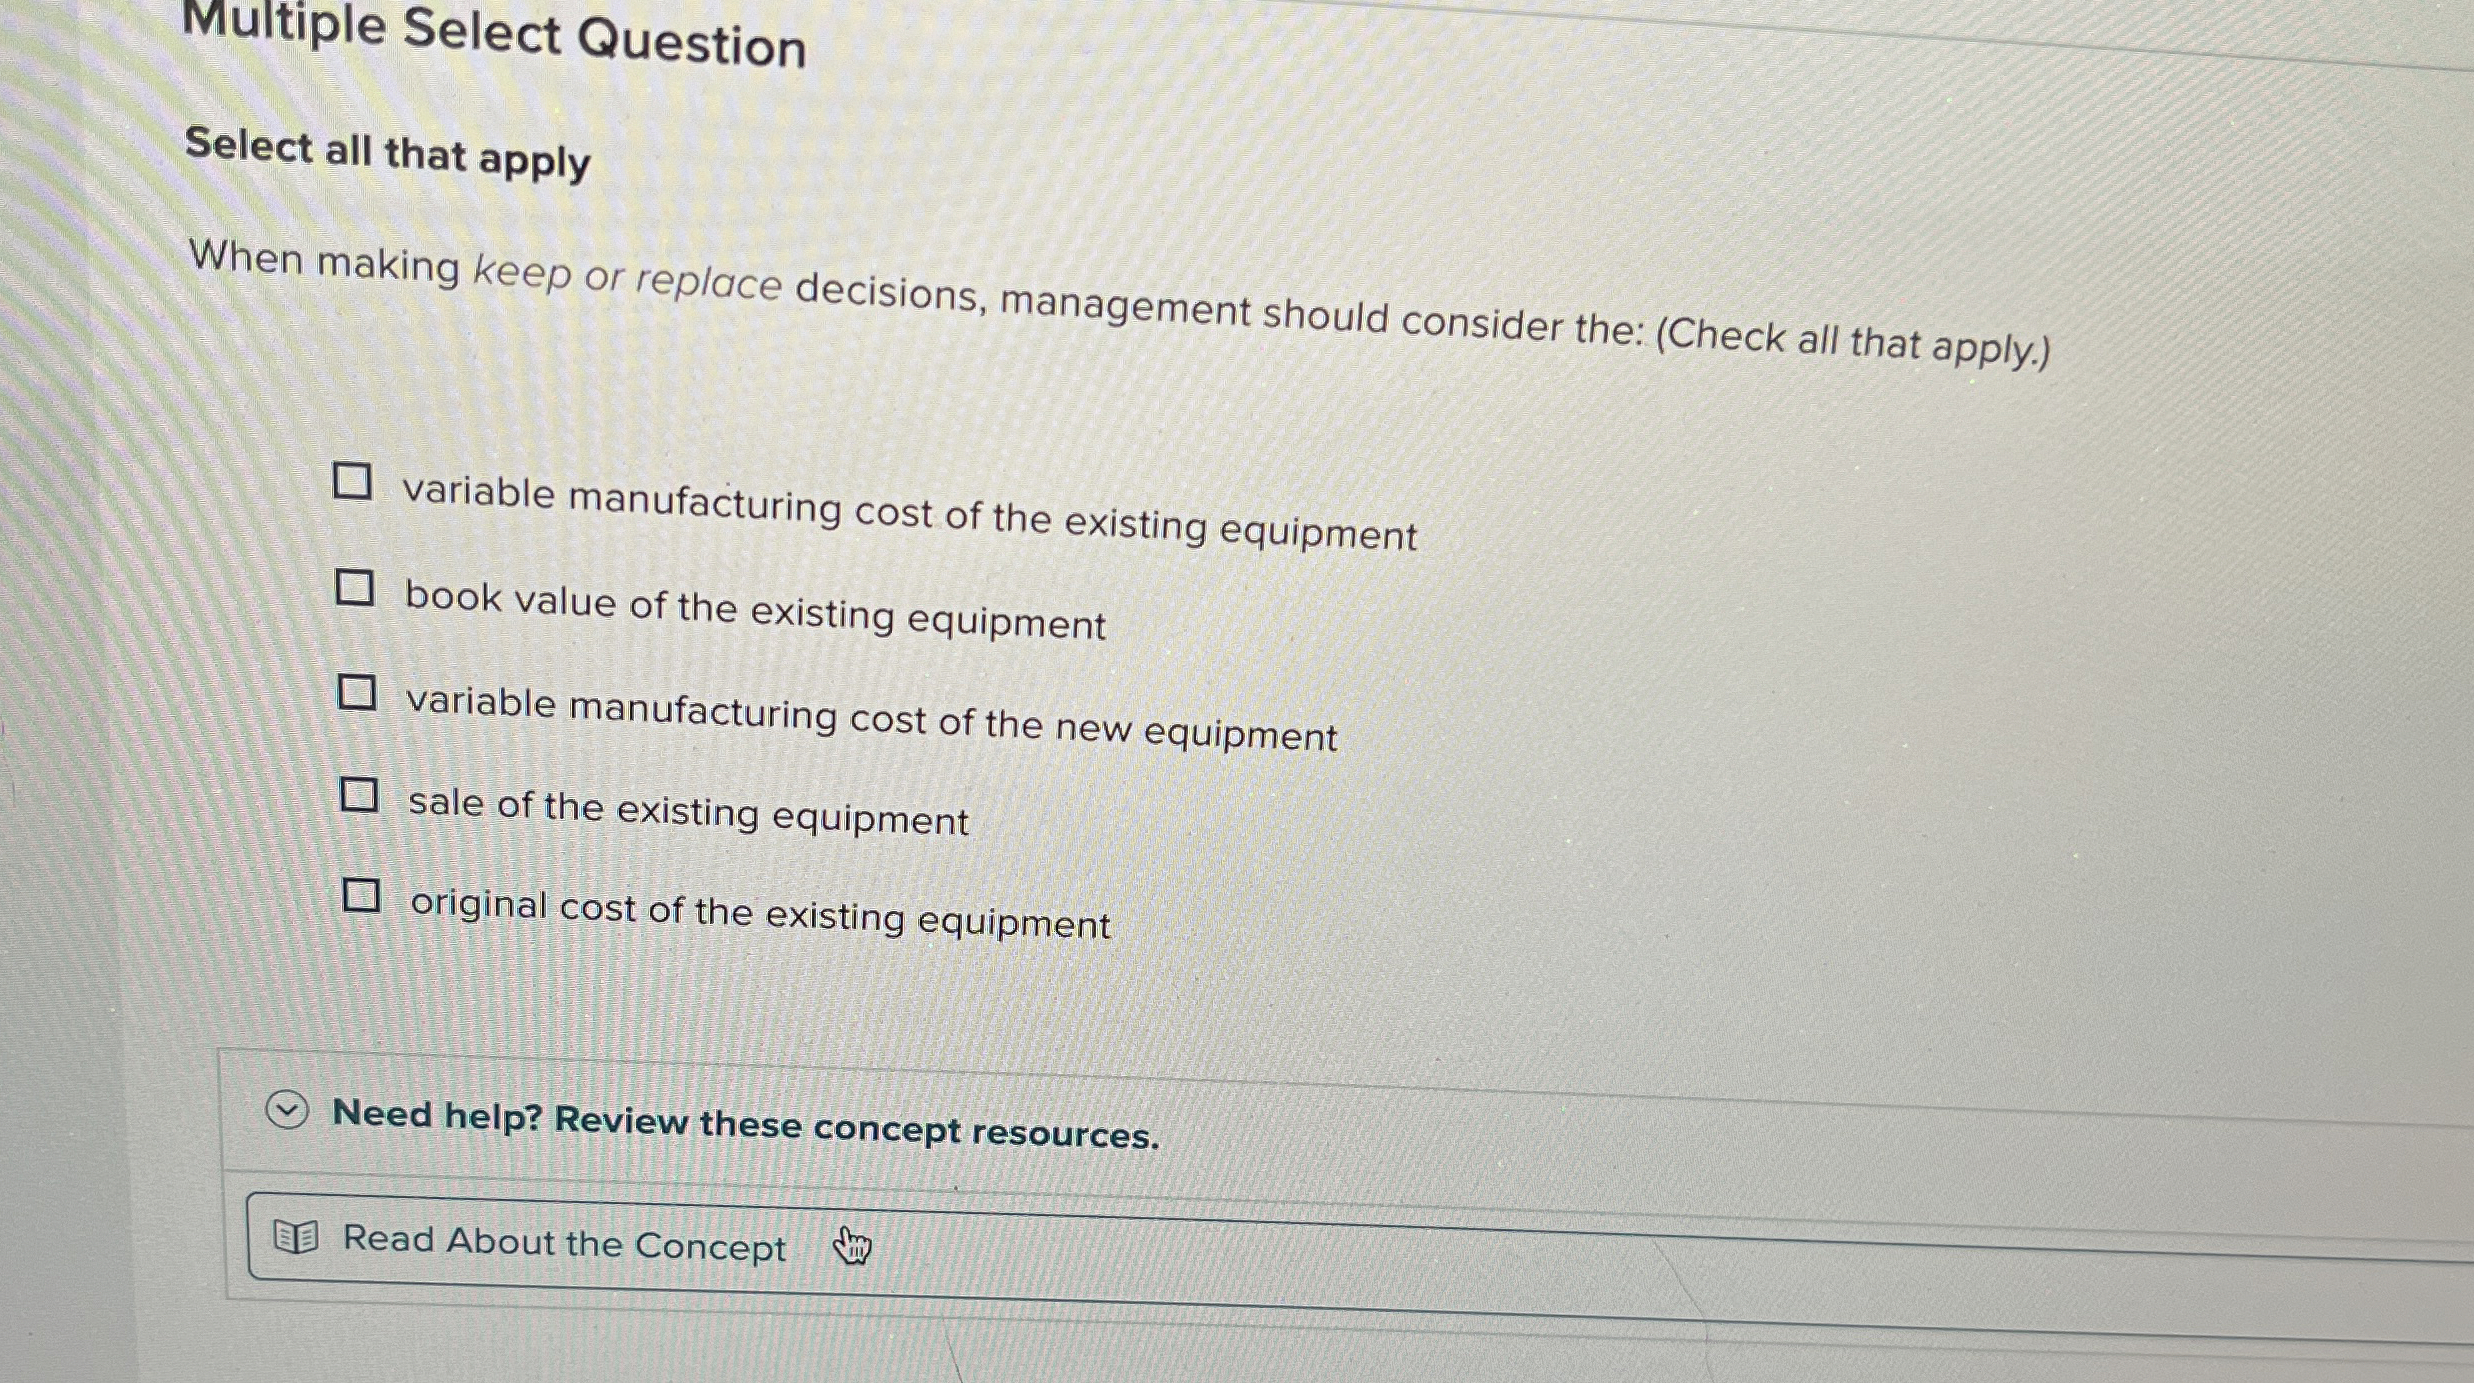Viewport: 2474px width, 1383px height.
Task: Click the hand cursor icon near Read About
Action: (851, 1247)
